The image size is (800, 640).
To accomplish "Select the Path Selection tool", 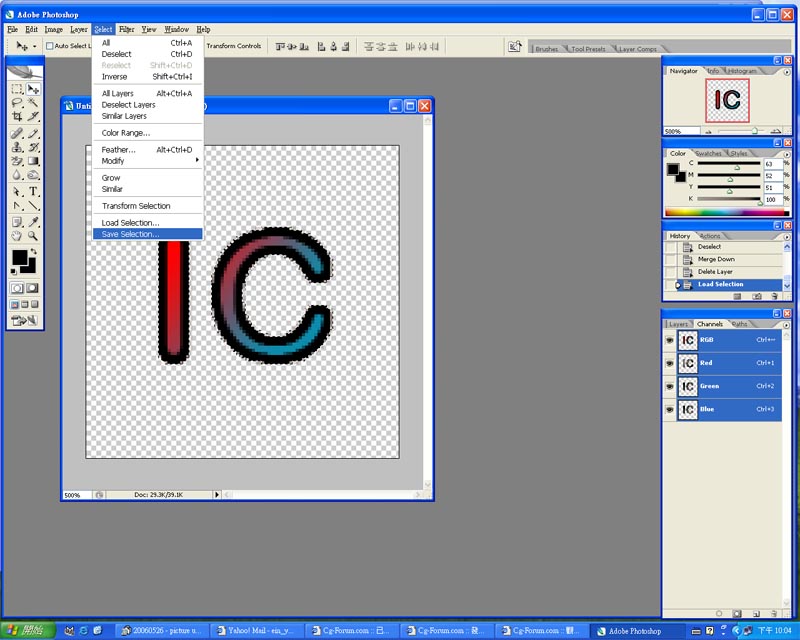I will click(17, 192).
